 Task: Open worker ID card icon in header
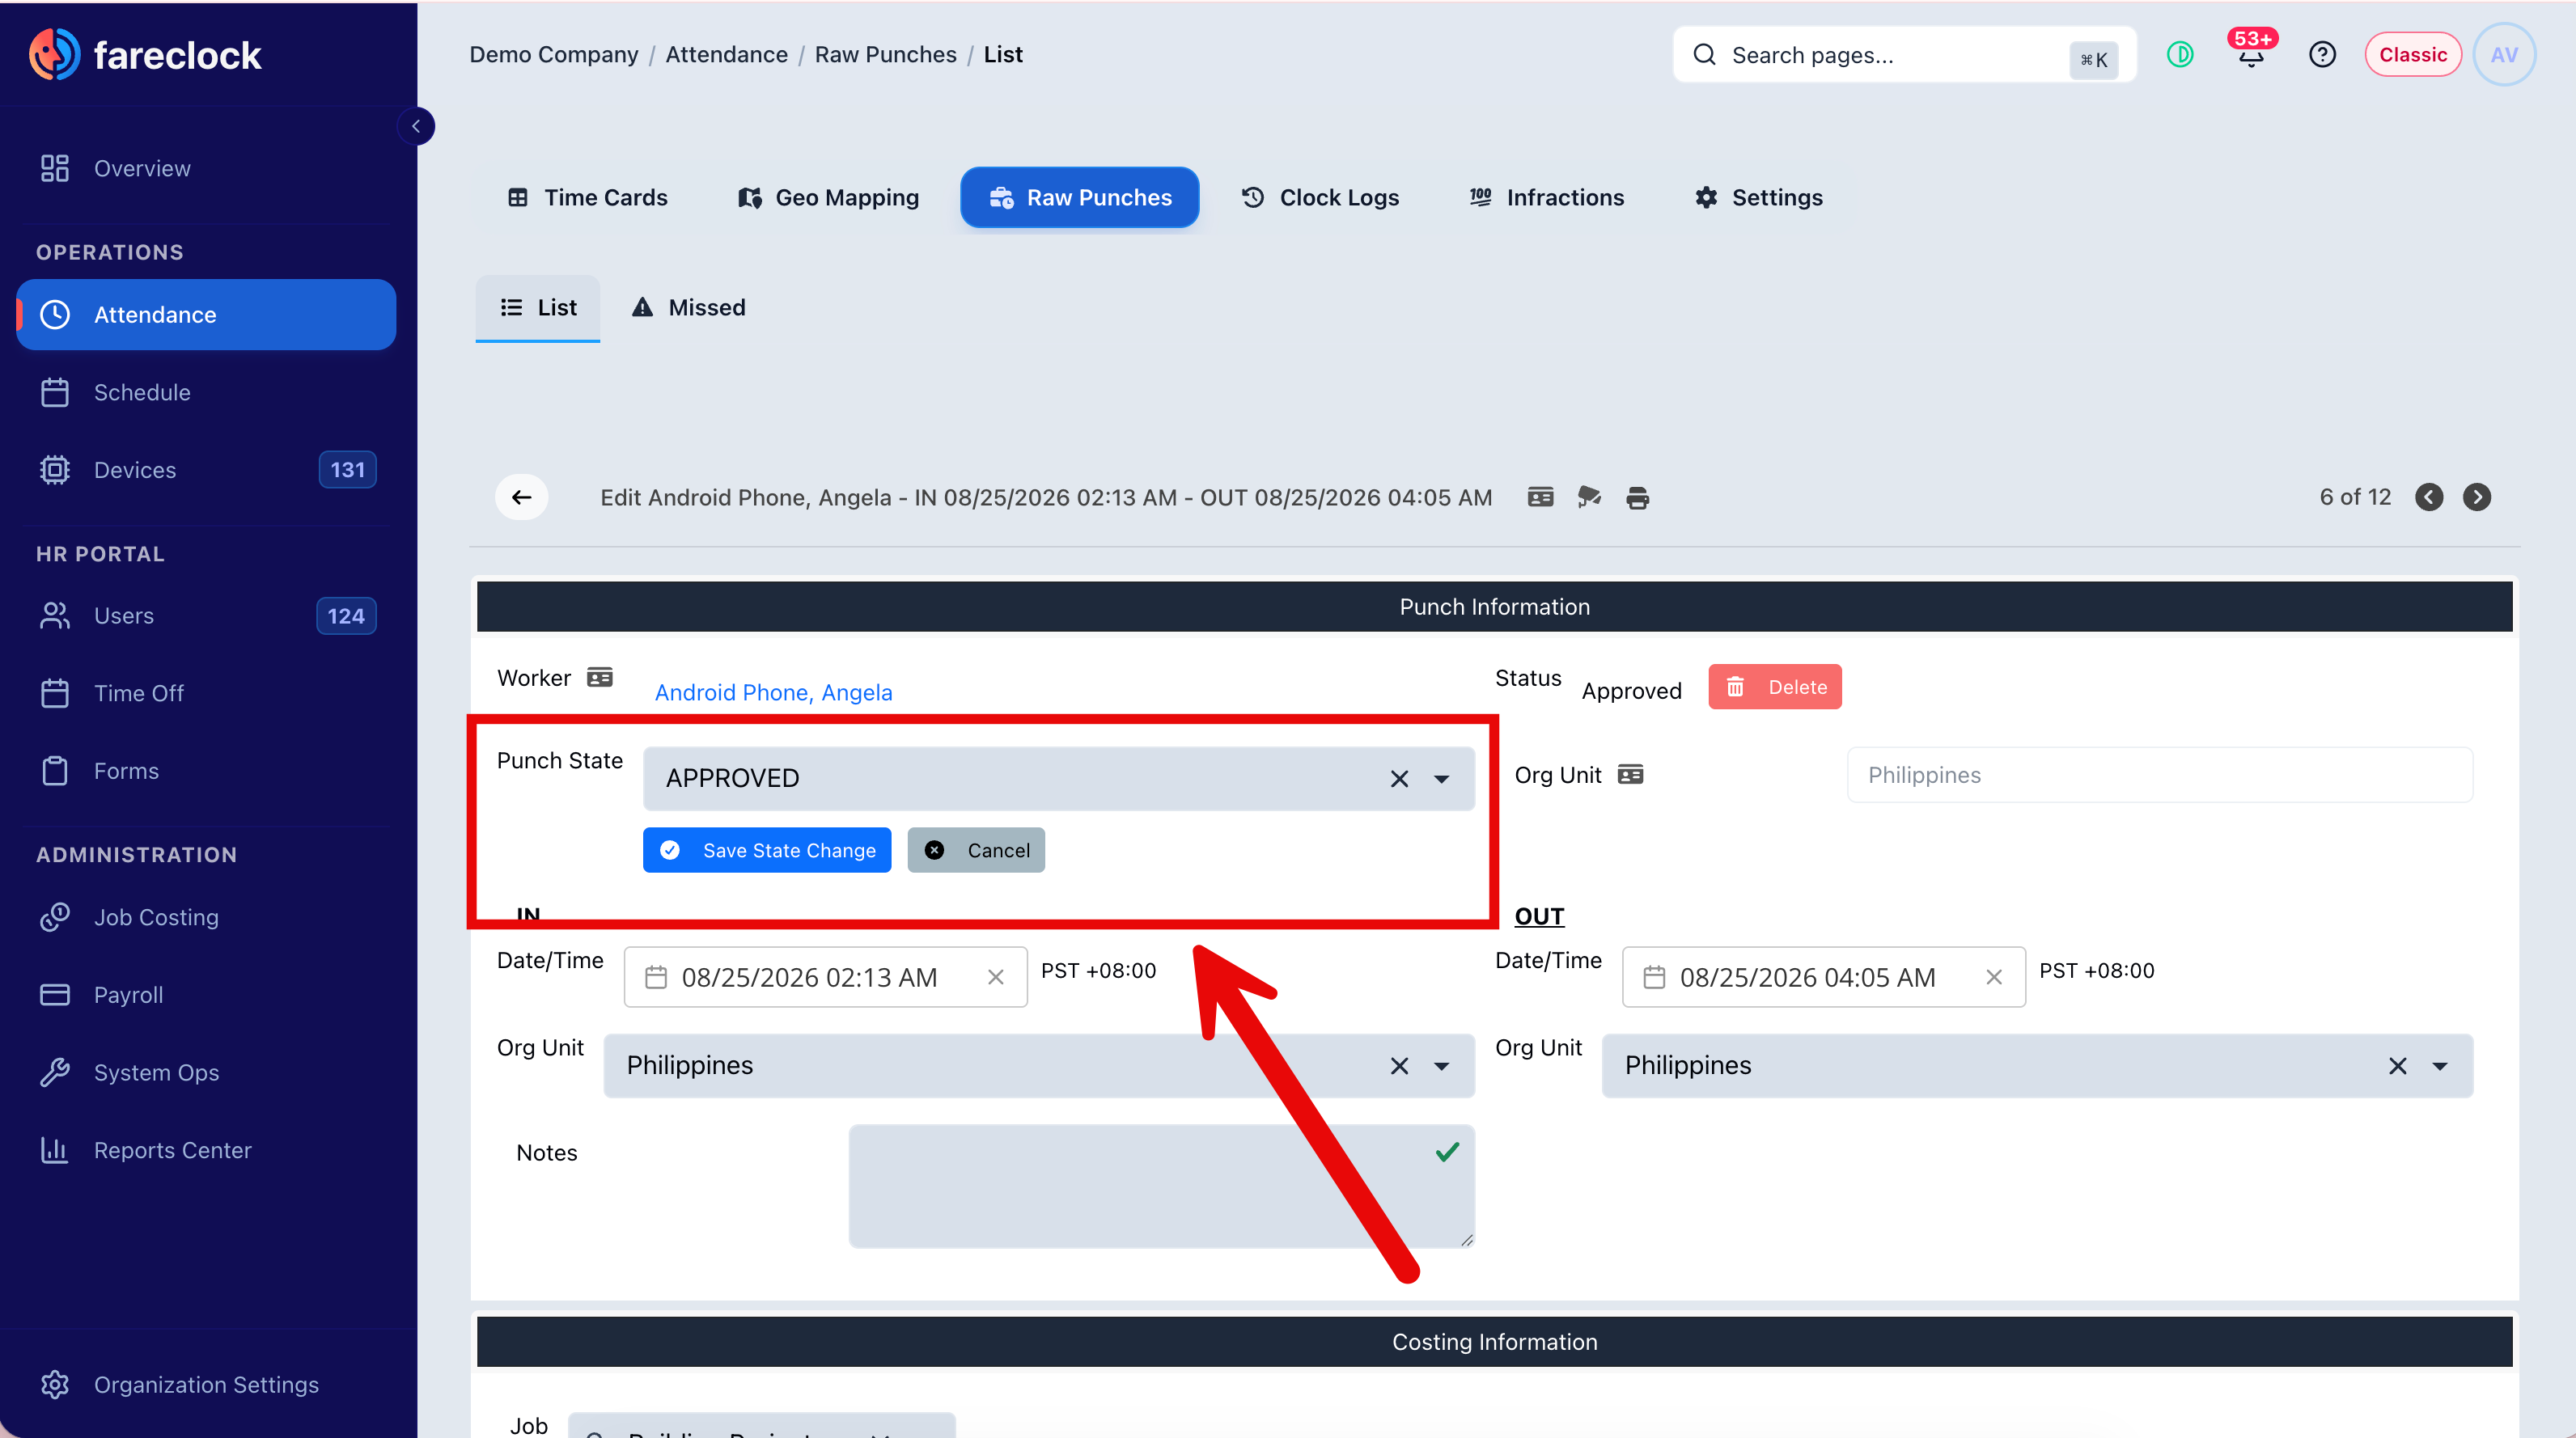tap(1540, 497)
